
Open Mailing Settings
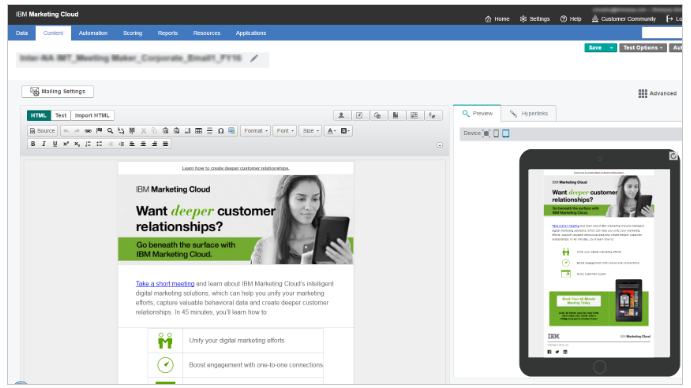pyautogui.click(x=58, y=91)
